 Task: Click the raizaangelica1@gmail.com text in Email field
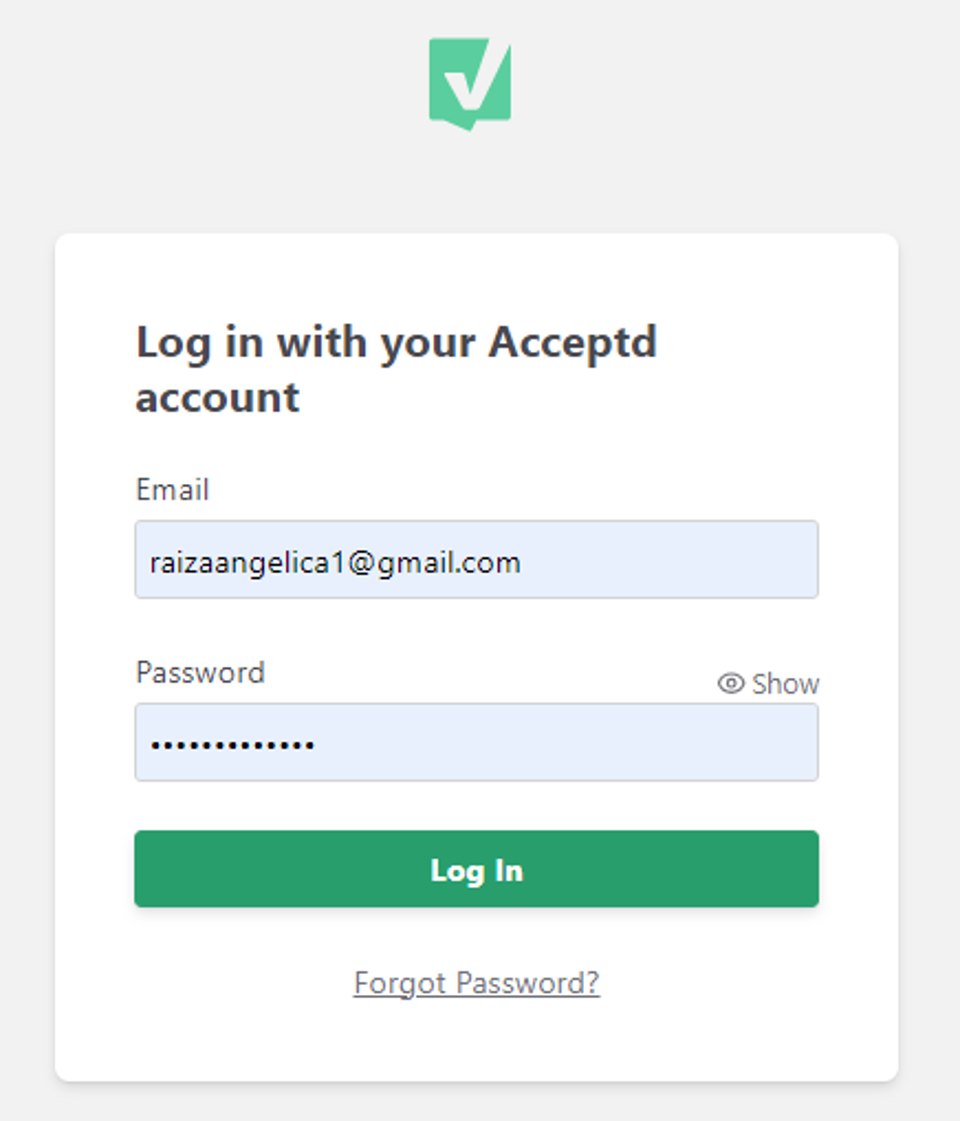coord(335,562)
